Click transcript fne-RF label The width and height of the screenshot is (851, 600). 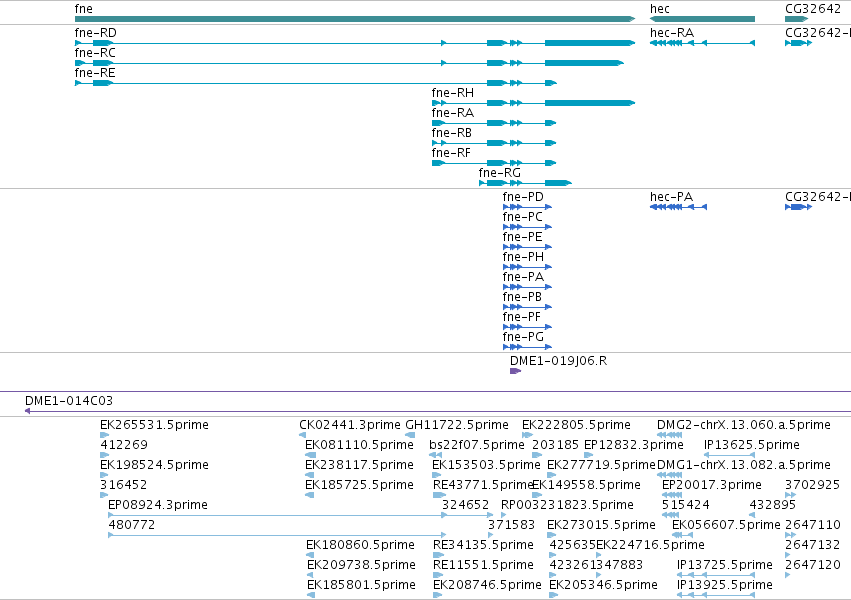click(451, 153)
